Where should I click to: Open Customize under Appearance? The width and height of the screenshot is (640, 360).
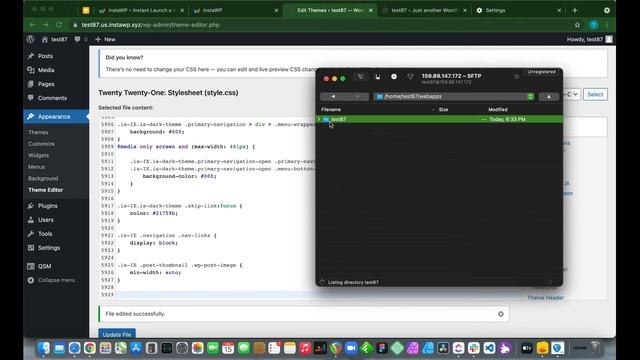pyautogui.click(x=41, y=144)
